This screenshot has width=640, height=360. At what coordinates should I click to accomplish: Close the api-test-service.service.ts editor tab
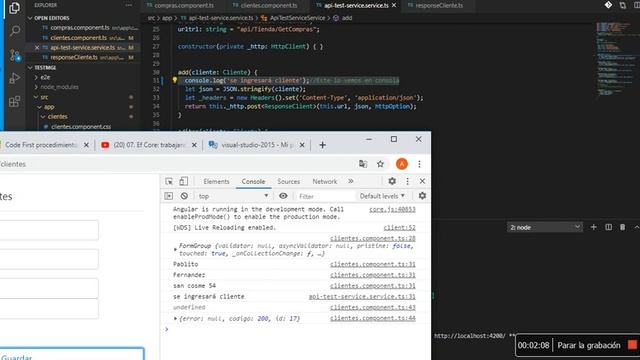(394, 5)
